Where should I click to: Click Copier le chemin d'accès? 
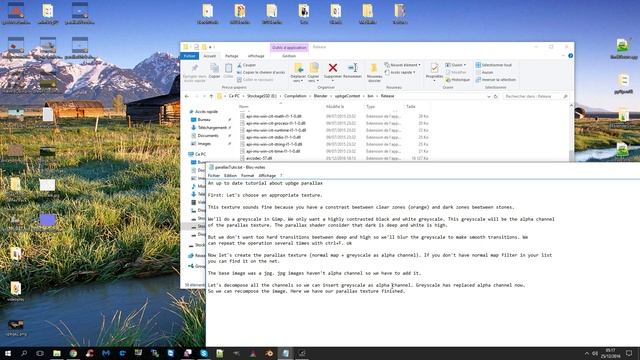(x=261, y=72)
